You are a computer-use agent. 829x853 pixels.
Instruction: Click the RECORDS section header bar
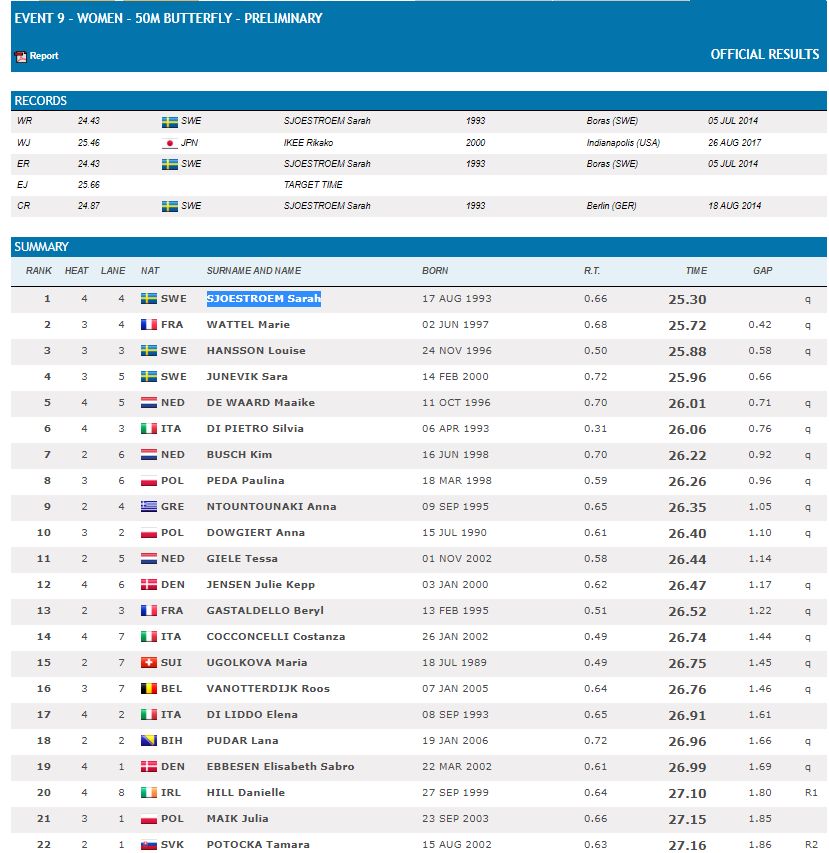pos(418,101)
